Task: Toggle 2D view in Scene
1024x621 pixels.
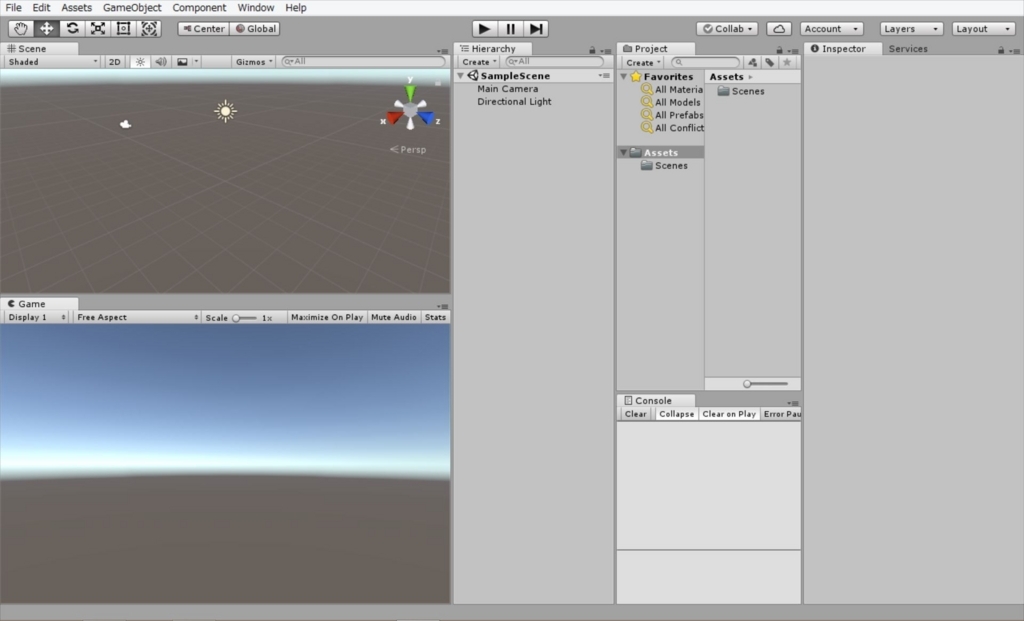Action: click(x=114, y=62)
